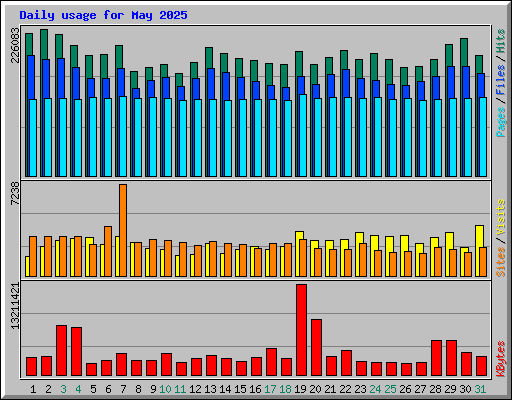Click green weekend day label 31
The image size is (512, 400).
tap(480, 389)
